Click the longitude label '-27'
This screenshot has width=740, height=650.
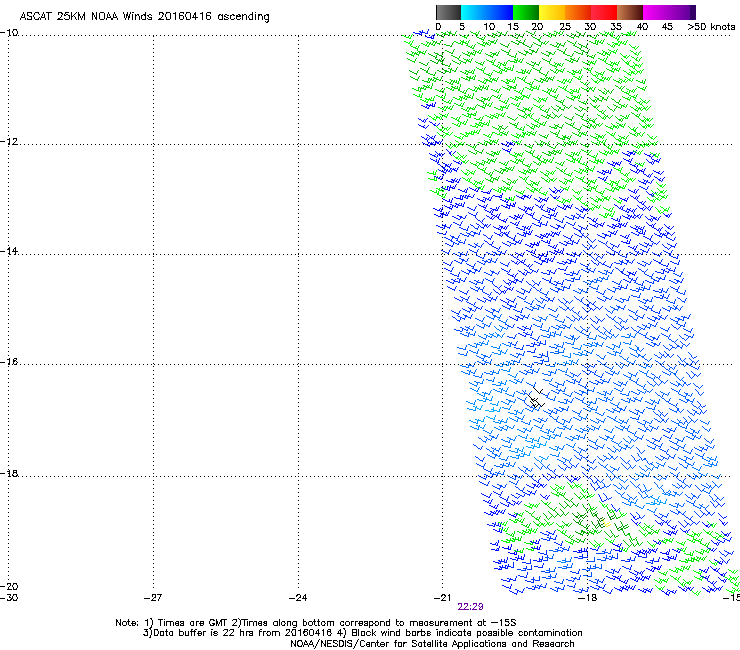pos(153,598)
